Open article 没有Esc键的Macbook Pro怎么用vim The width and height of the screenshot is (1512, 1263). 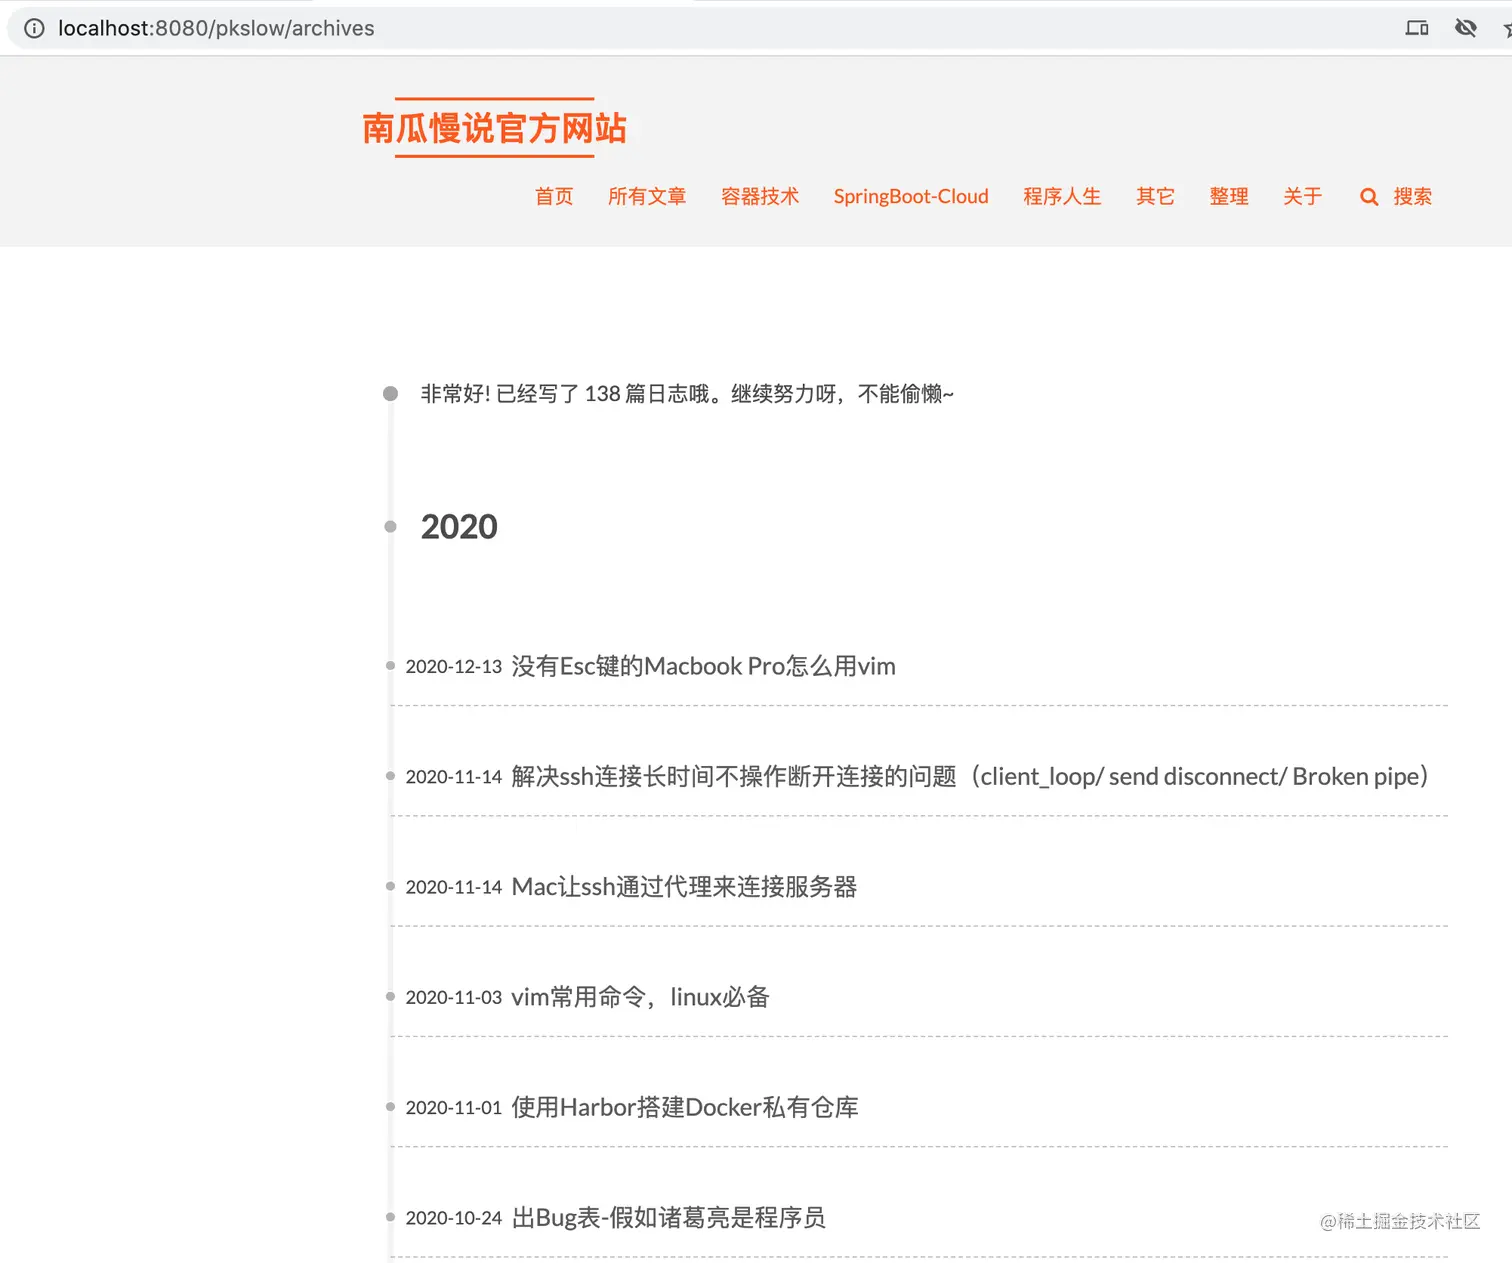pos(703,666)
